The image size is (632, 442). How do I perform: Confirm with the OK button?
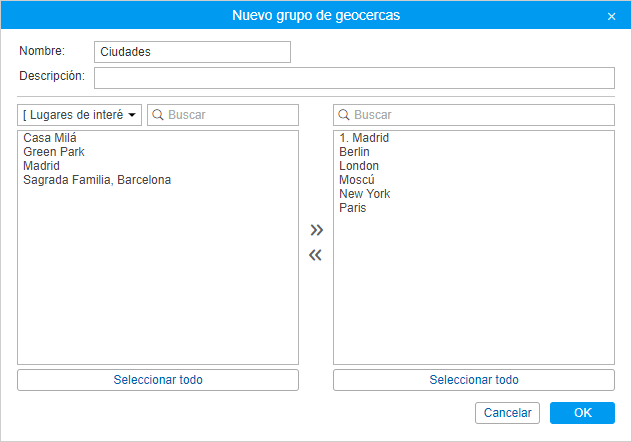pyautogui.click(x=582, y=413)
